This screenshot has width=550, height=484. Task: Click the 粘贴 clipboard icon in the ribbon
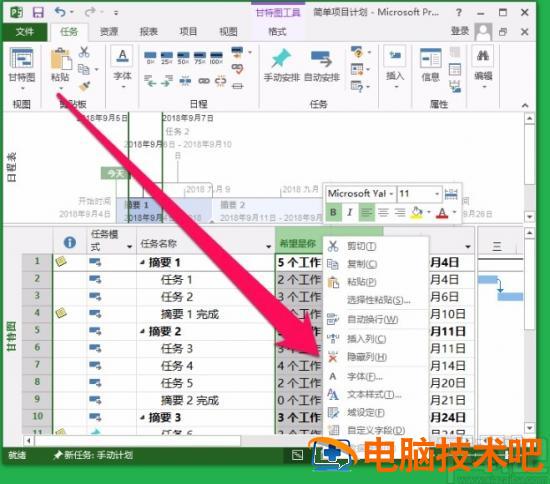61,60
